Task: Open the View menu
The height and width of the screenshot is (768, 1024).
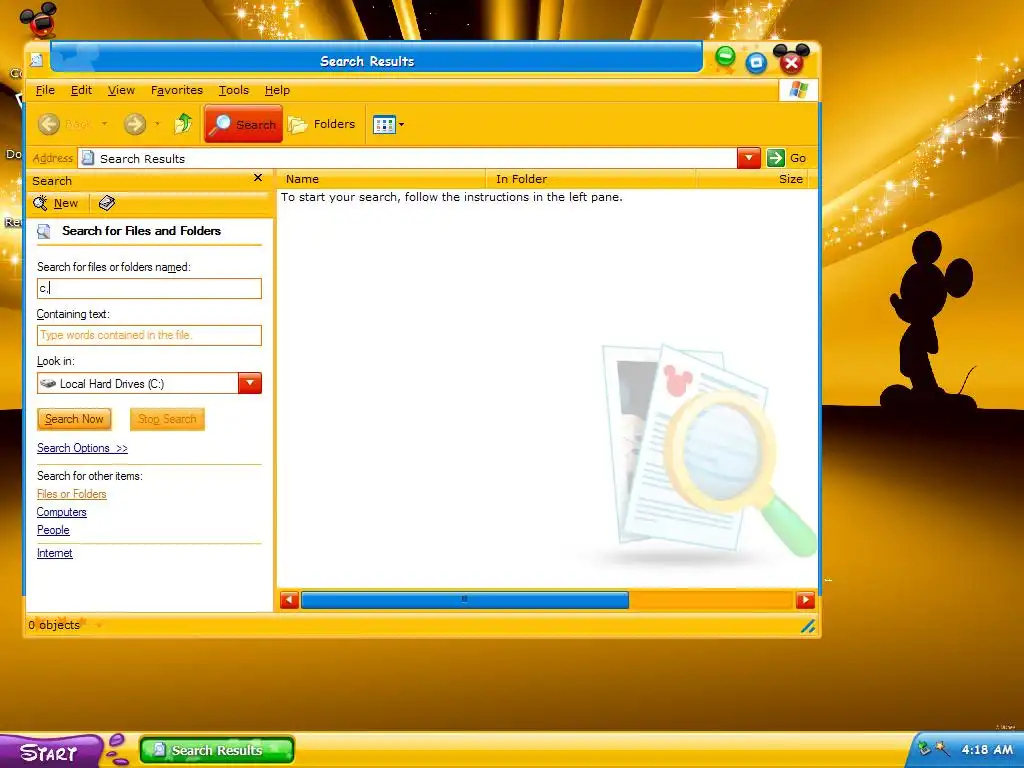Action: point(121,90)
